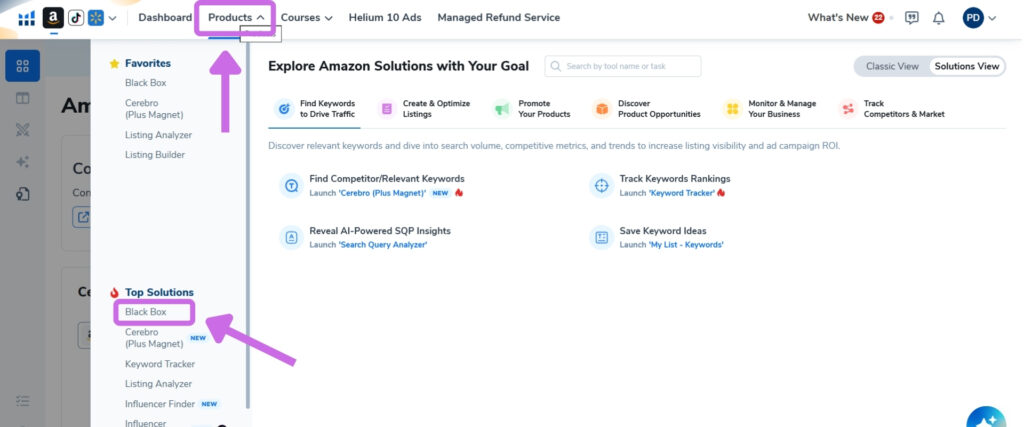
Task: Open the notifications bell
Action: [938, 18]
